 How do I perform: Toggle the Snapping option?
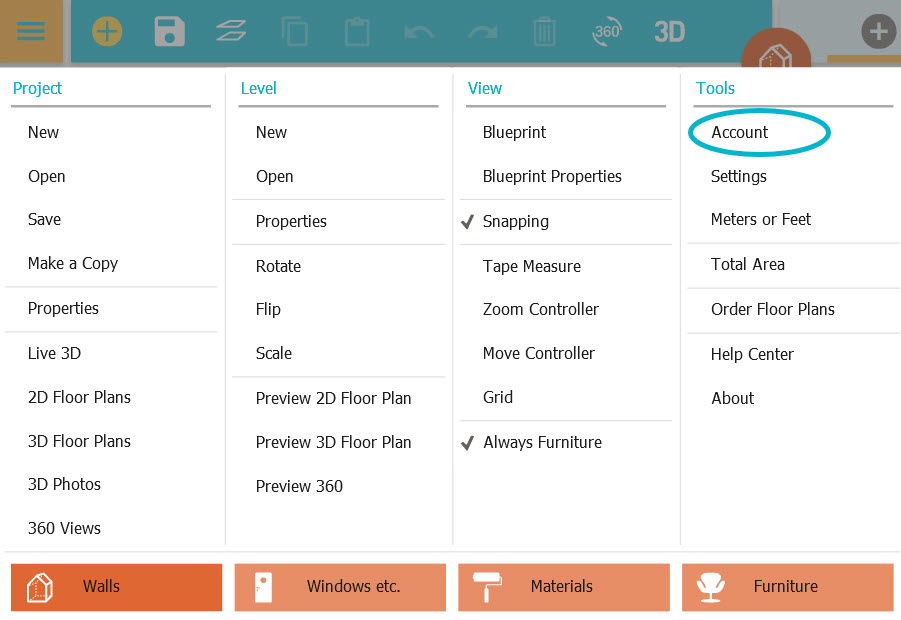click(515, 222)
